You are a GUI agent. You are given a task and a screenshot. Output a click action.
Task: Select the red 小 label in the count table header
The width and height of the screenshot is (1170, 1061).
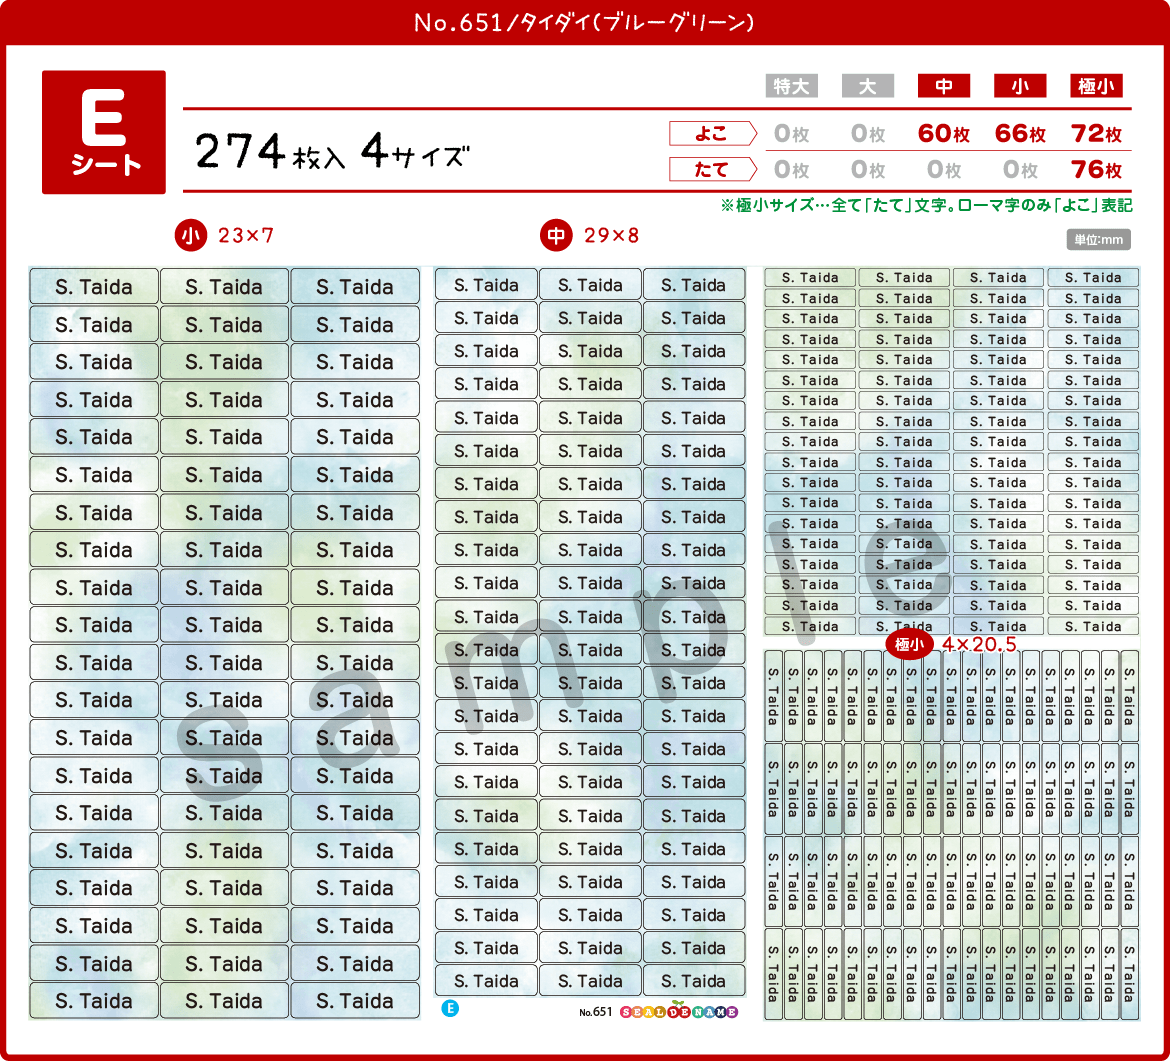1020,86
